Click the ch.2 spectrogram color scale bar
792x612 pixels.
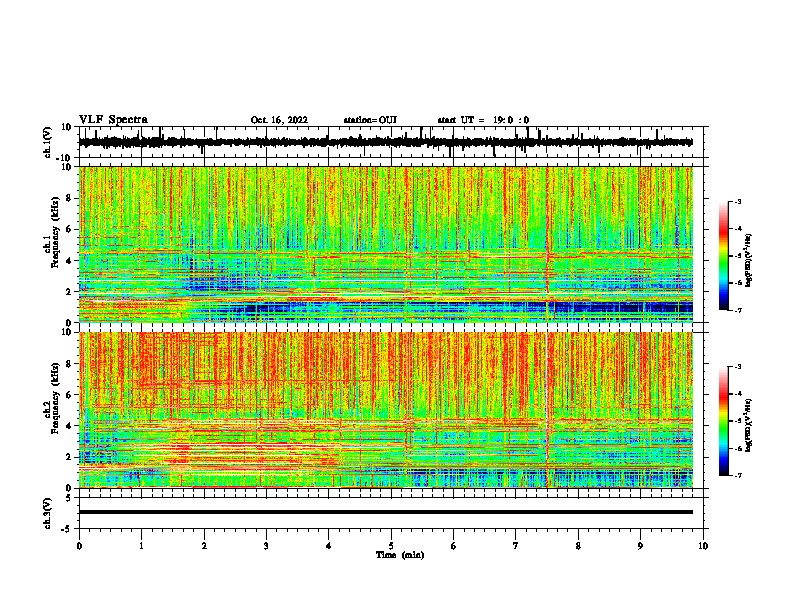tap(723, 421)
